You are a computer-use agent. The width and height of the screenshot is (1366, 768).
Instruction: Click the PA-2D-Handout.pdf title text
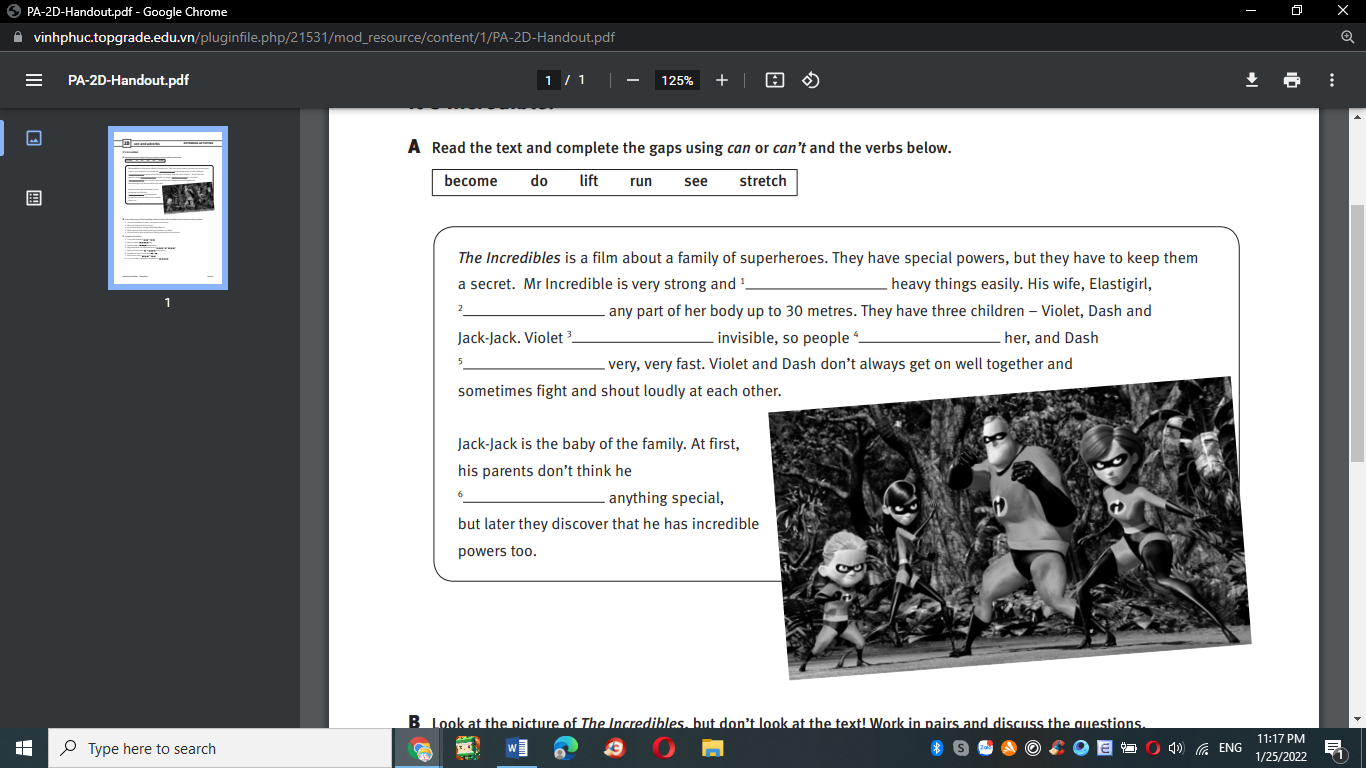[x=128, y=80]
